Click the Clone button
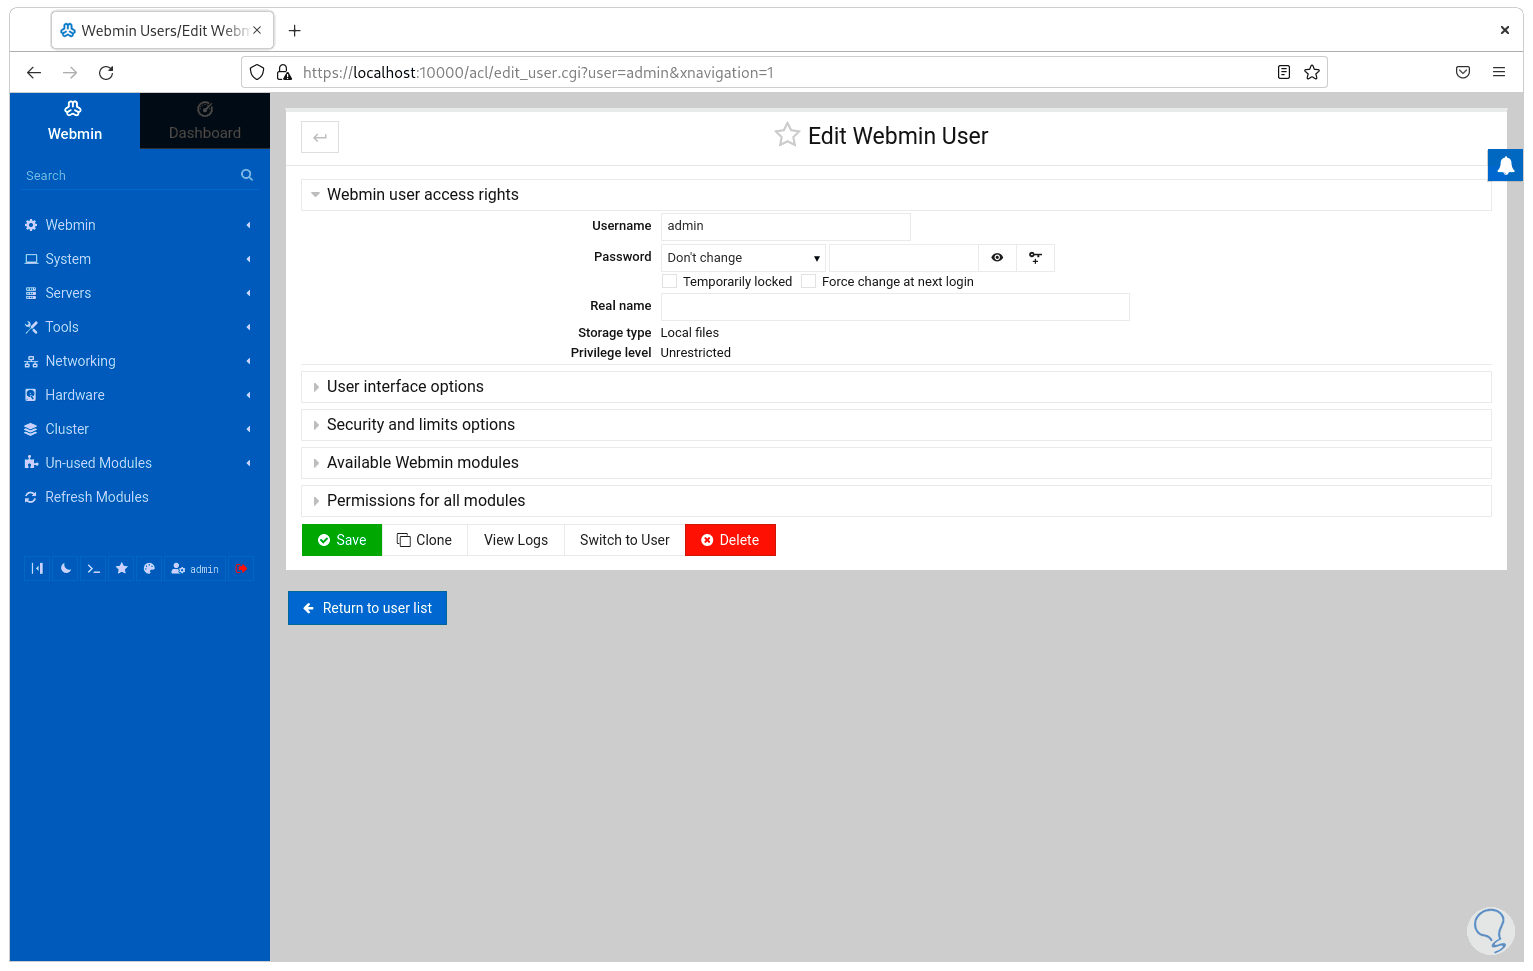The height and width of the screenshot is (971, 1533). point(424,540)
